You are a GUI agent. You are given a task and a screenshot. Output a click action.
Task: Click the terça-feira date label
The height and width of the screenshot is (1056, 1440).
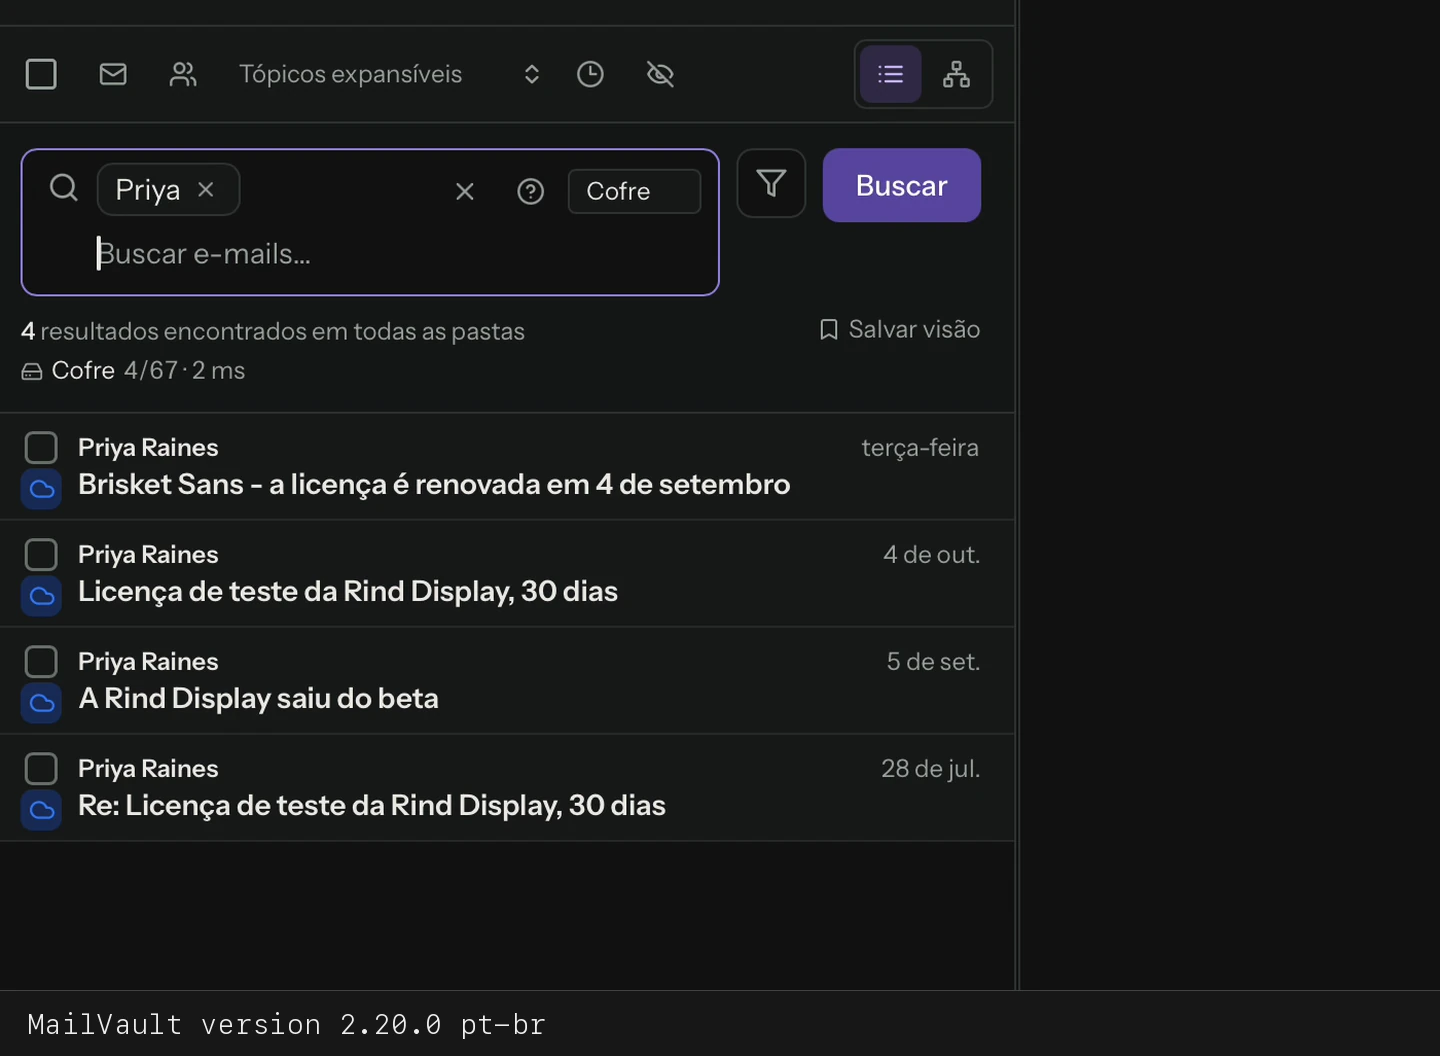(920, 448)
